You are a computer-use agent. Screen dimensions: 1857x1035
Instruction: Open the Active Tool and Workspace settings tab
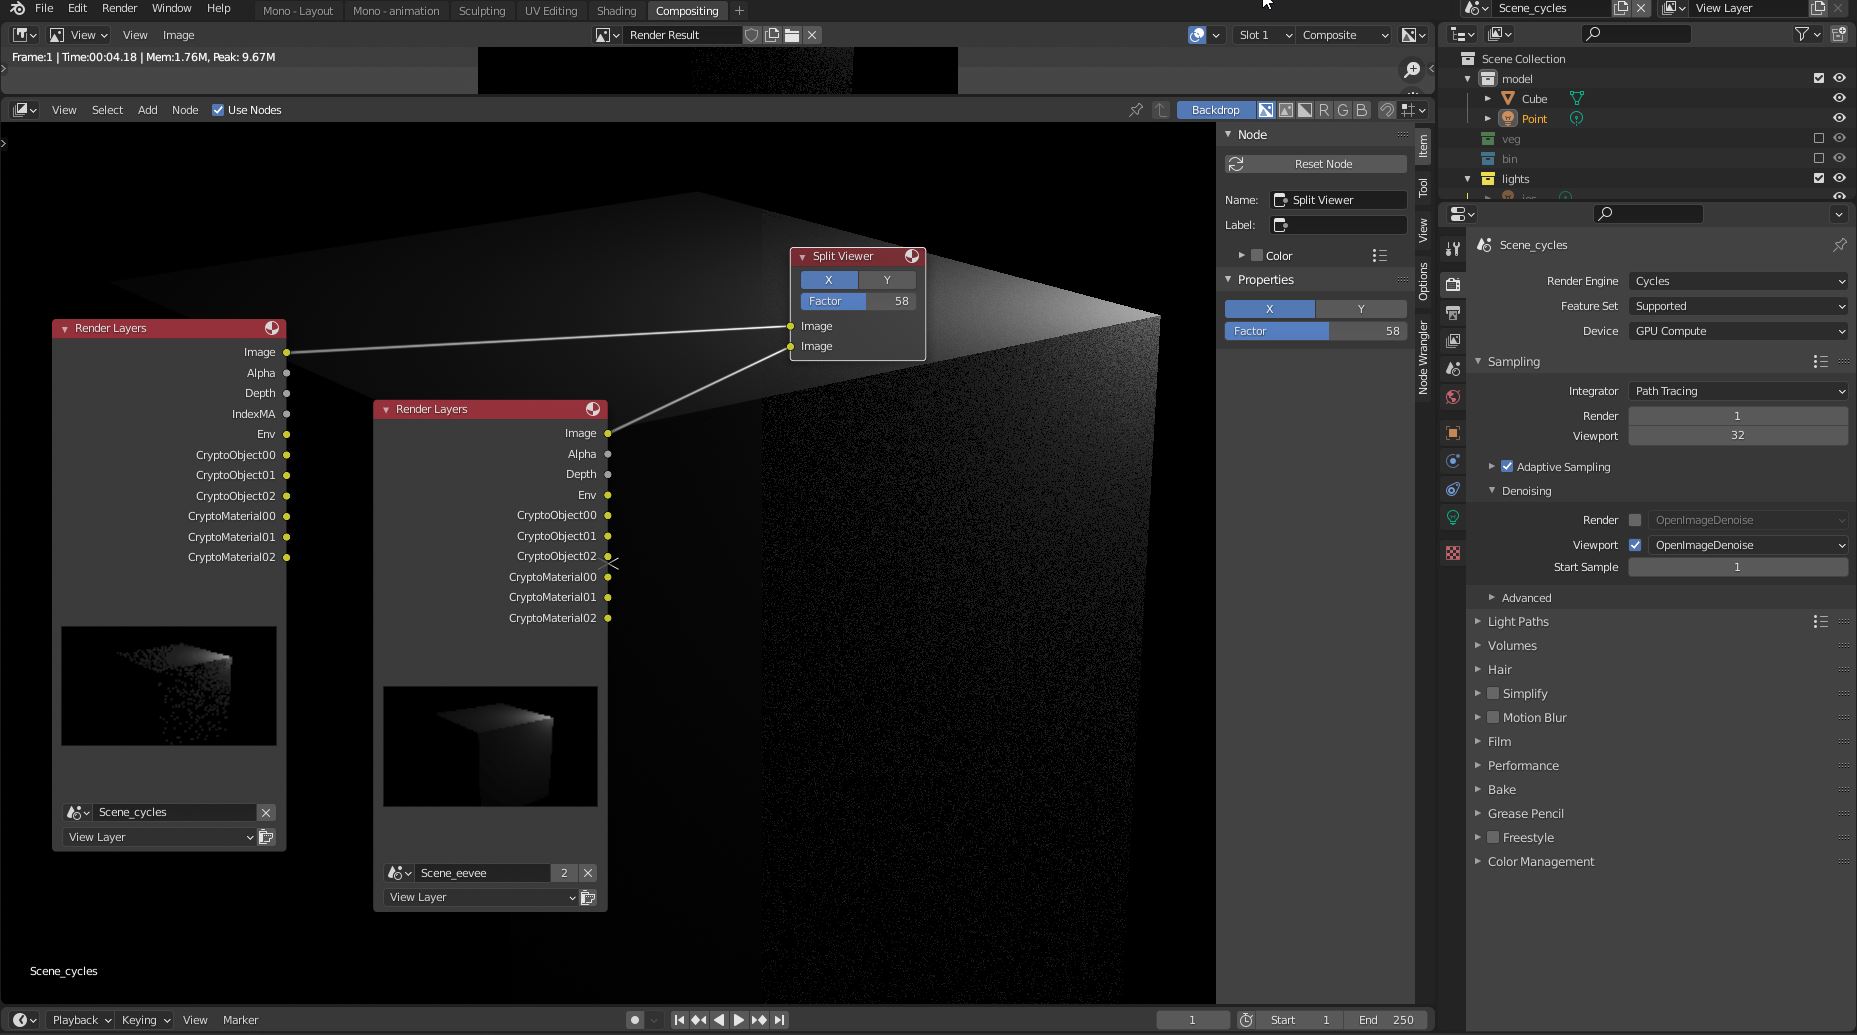pos(1453,248)
